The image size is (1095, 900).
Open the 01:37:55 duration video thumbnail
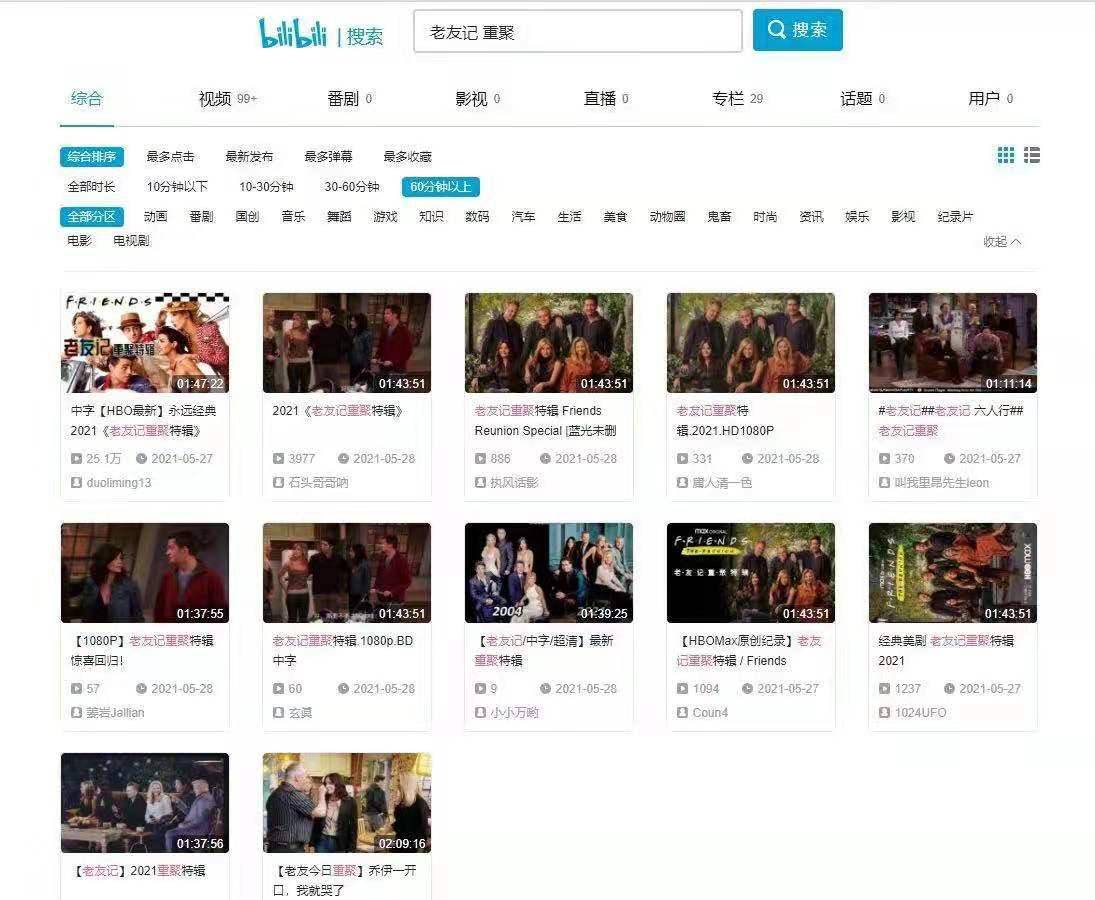(x=145, y=573)
